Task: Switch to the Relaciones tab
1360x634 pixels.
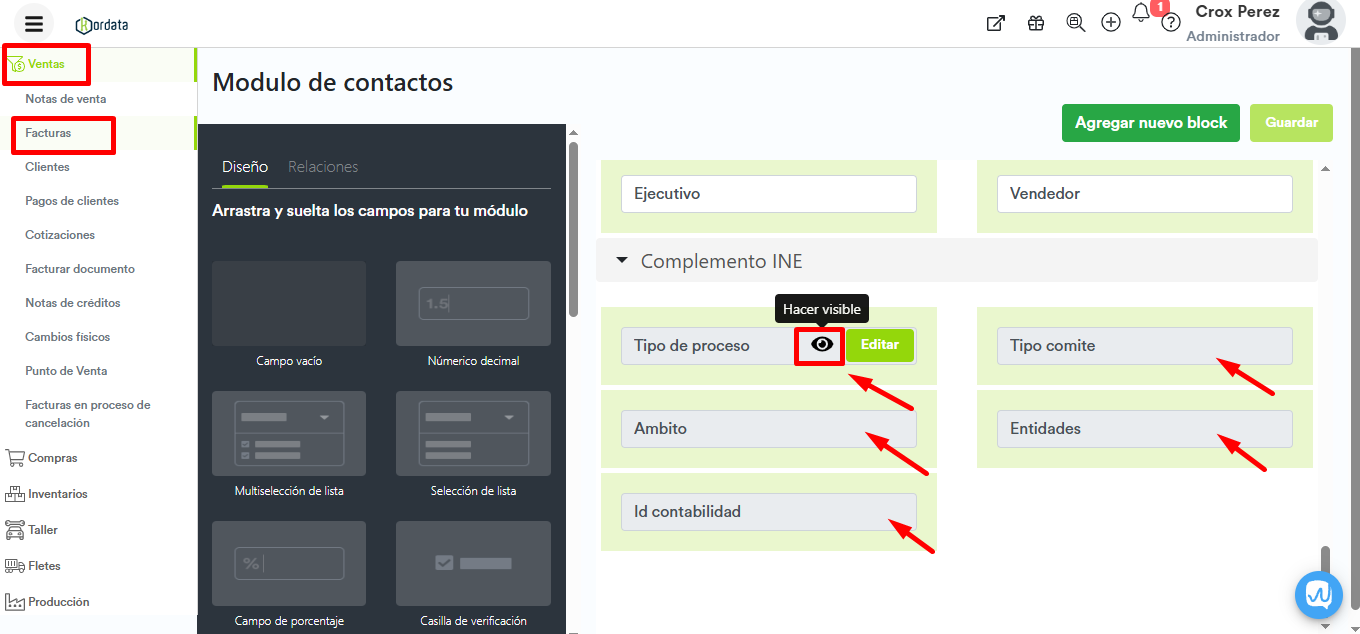Action: click(323, 167)
